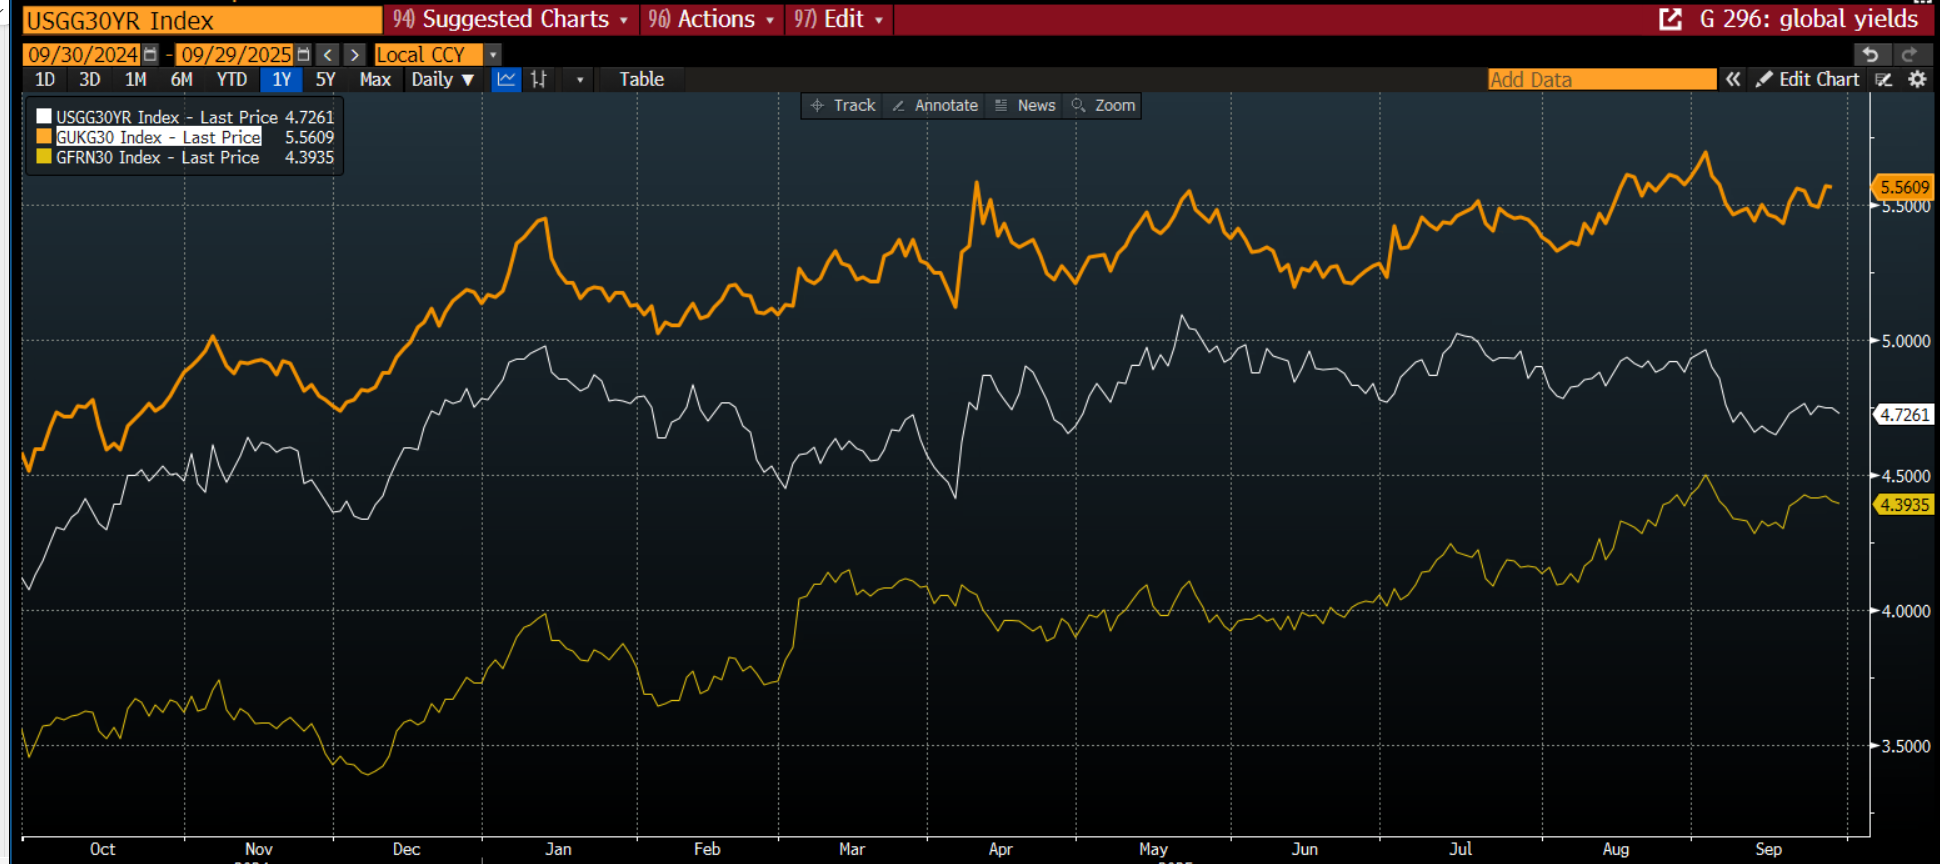Expand the Daily periodicity dropdown

442,79
